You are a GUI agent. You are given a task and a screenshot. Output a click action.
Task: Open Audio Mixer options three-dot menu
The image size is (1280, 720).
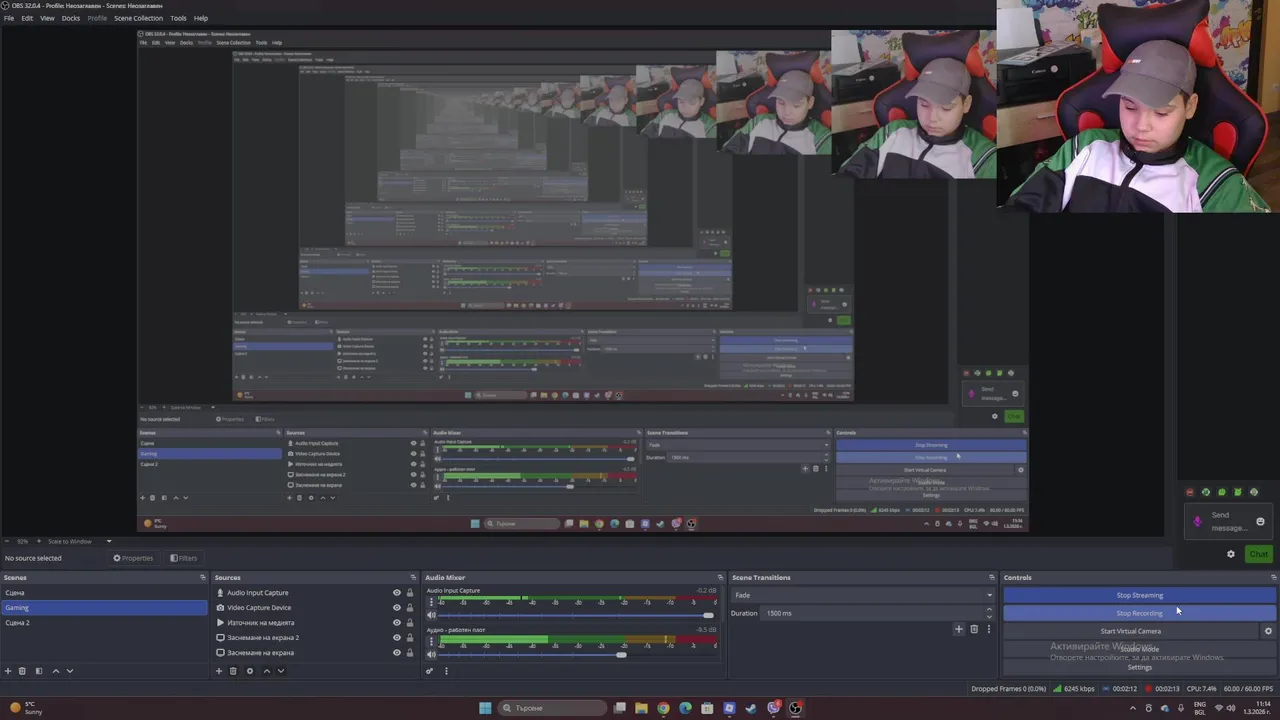[x=446, y=671]
